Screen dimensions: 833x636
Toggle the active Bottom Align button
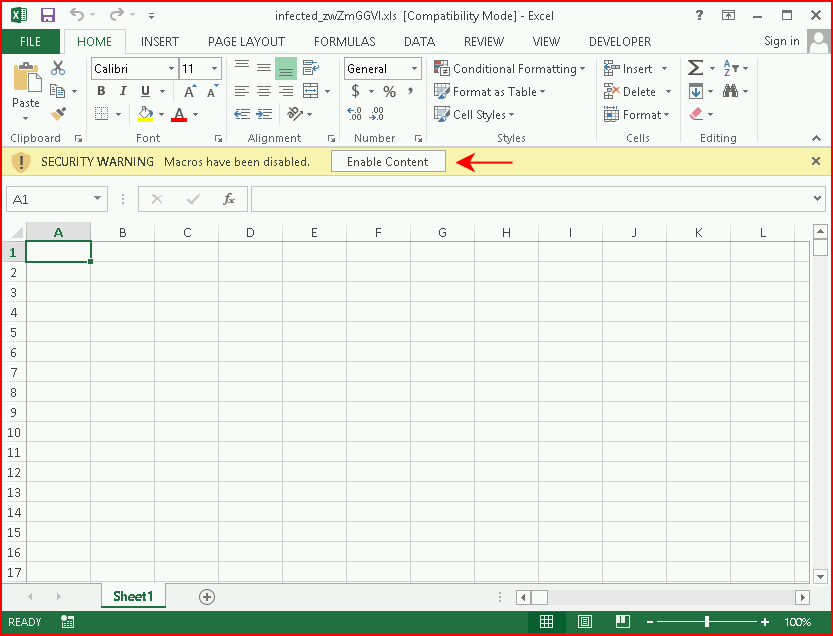pyautogui.click(x=286, y=69)
